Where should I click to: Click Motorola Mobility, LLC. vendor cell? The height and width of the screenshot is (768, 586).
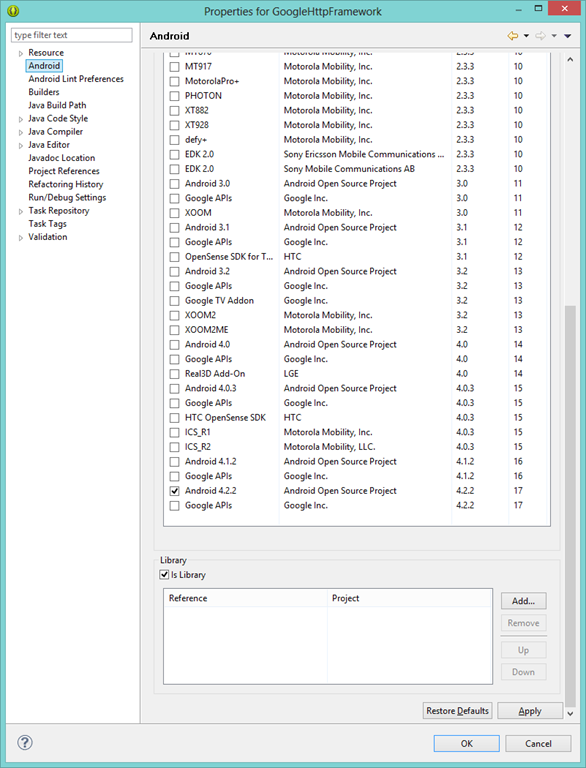(x=329, y=447)
